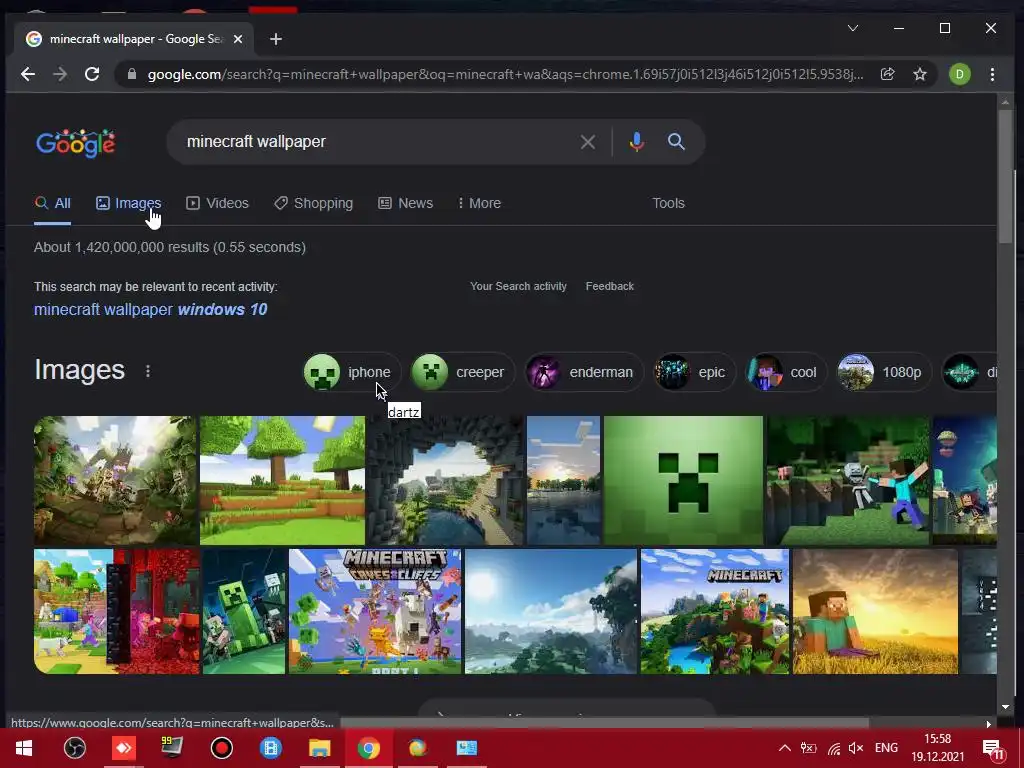Screen dimensions: 1024x768
Task: Open the Your Search activity link
Action: tap(518, 286)
